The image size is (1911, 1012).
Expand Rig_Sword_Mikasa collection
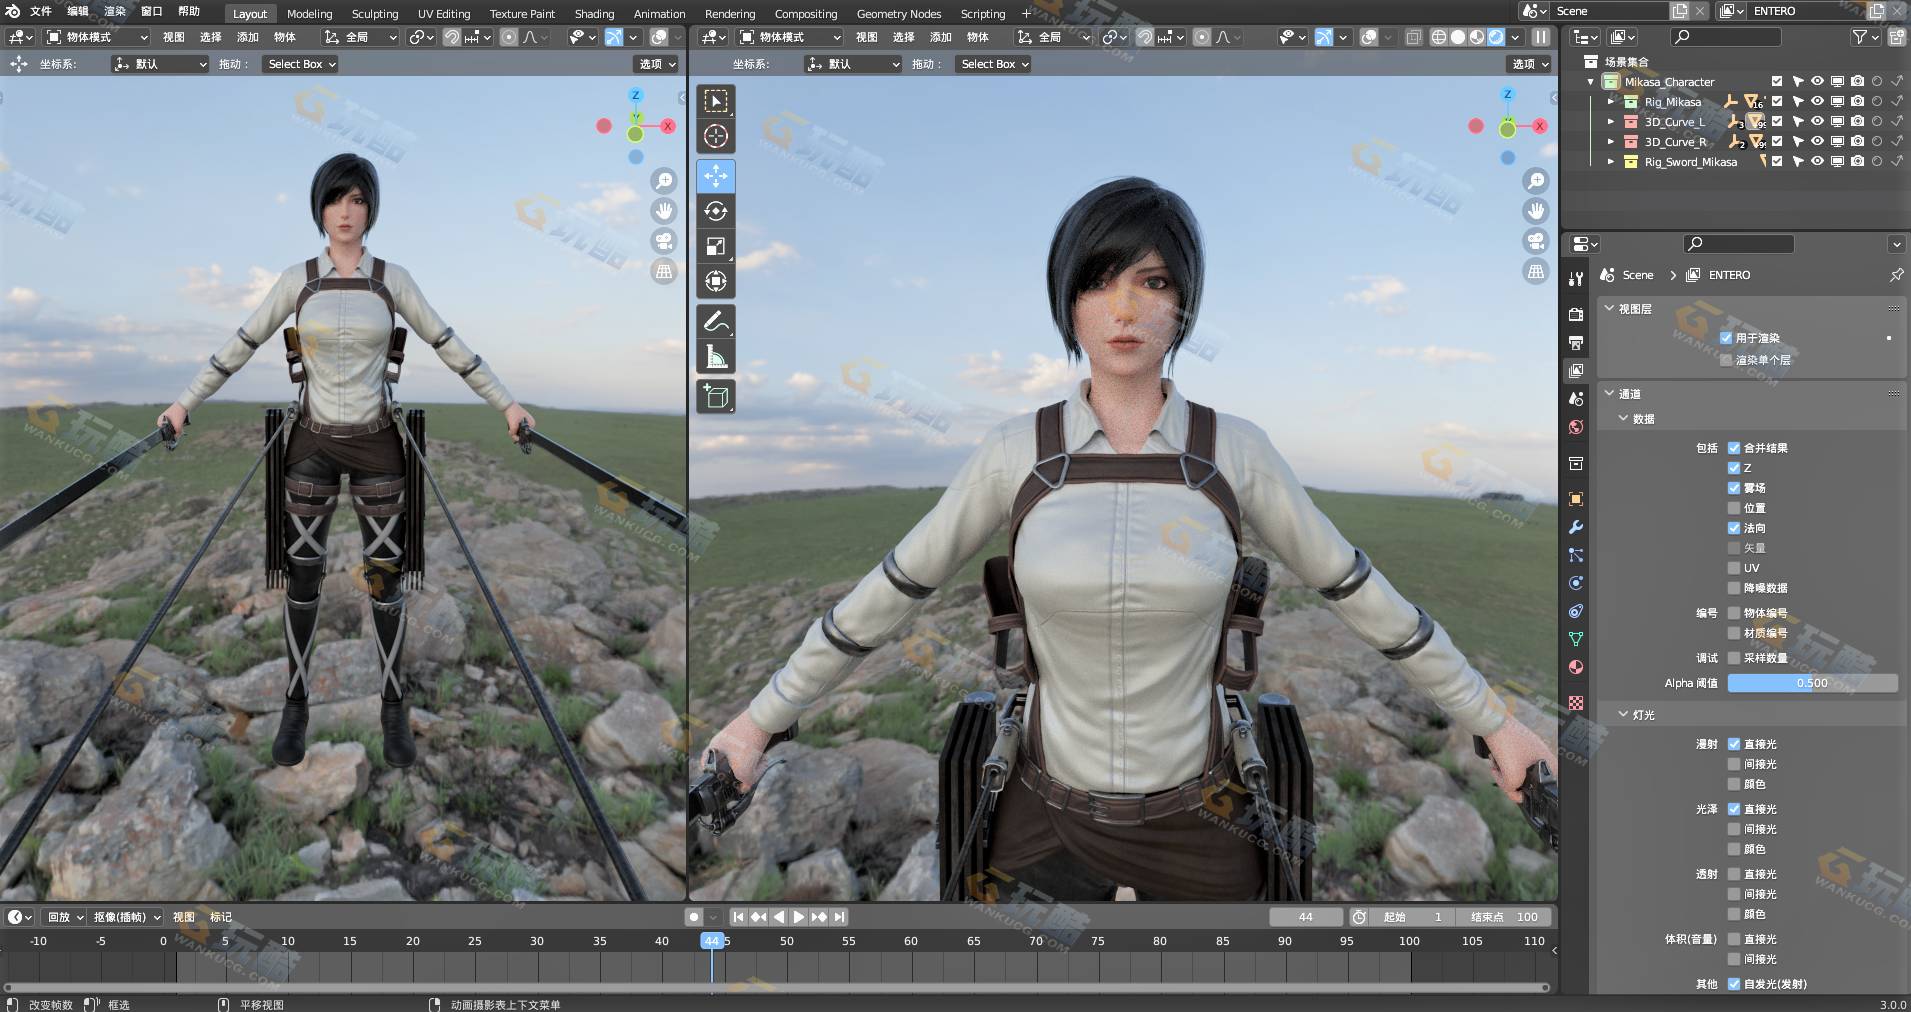[x=1610, y=161]
